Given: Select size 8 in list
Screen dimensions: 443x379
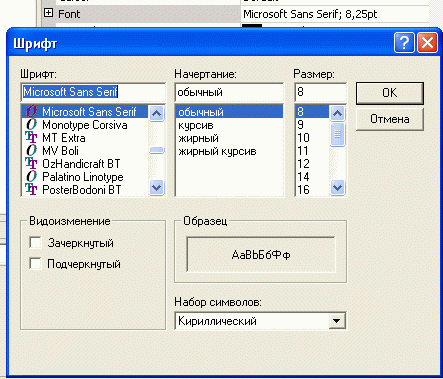Looking at the screenshot, I should coord(312,112).
